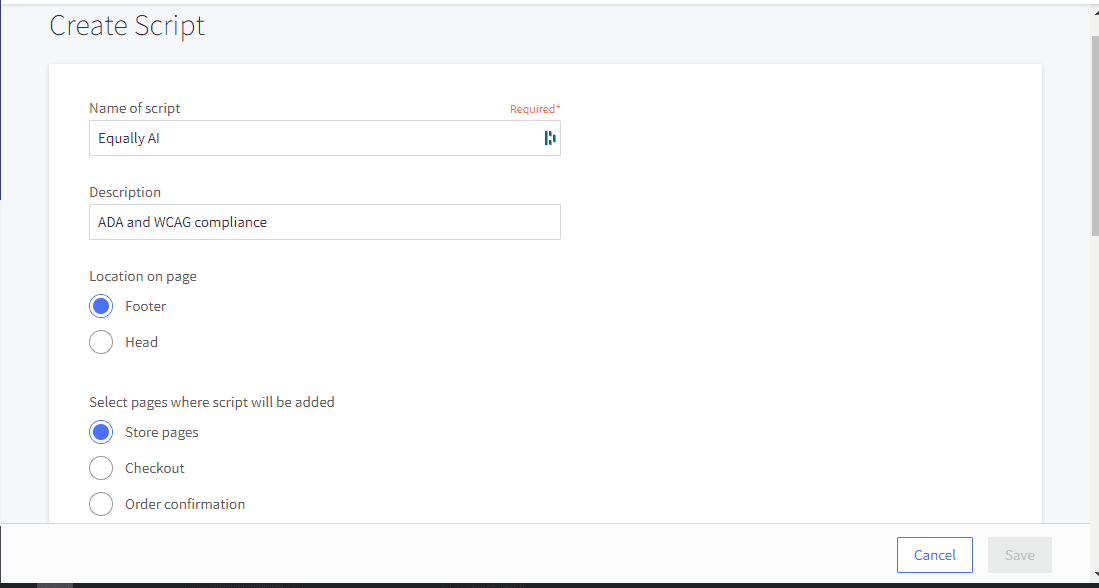Viewport: 1099px width, 588px height.
Task: Choose the Head radio button circle
Action: (101, 342)
